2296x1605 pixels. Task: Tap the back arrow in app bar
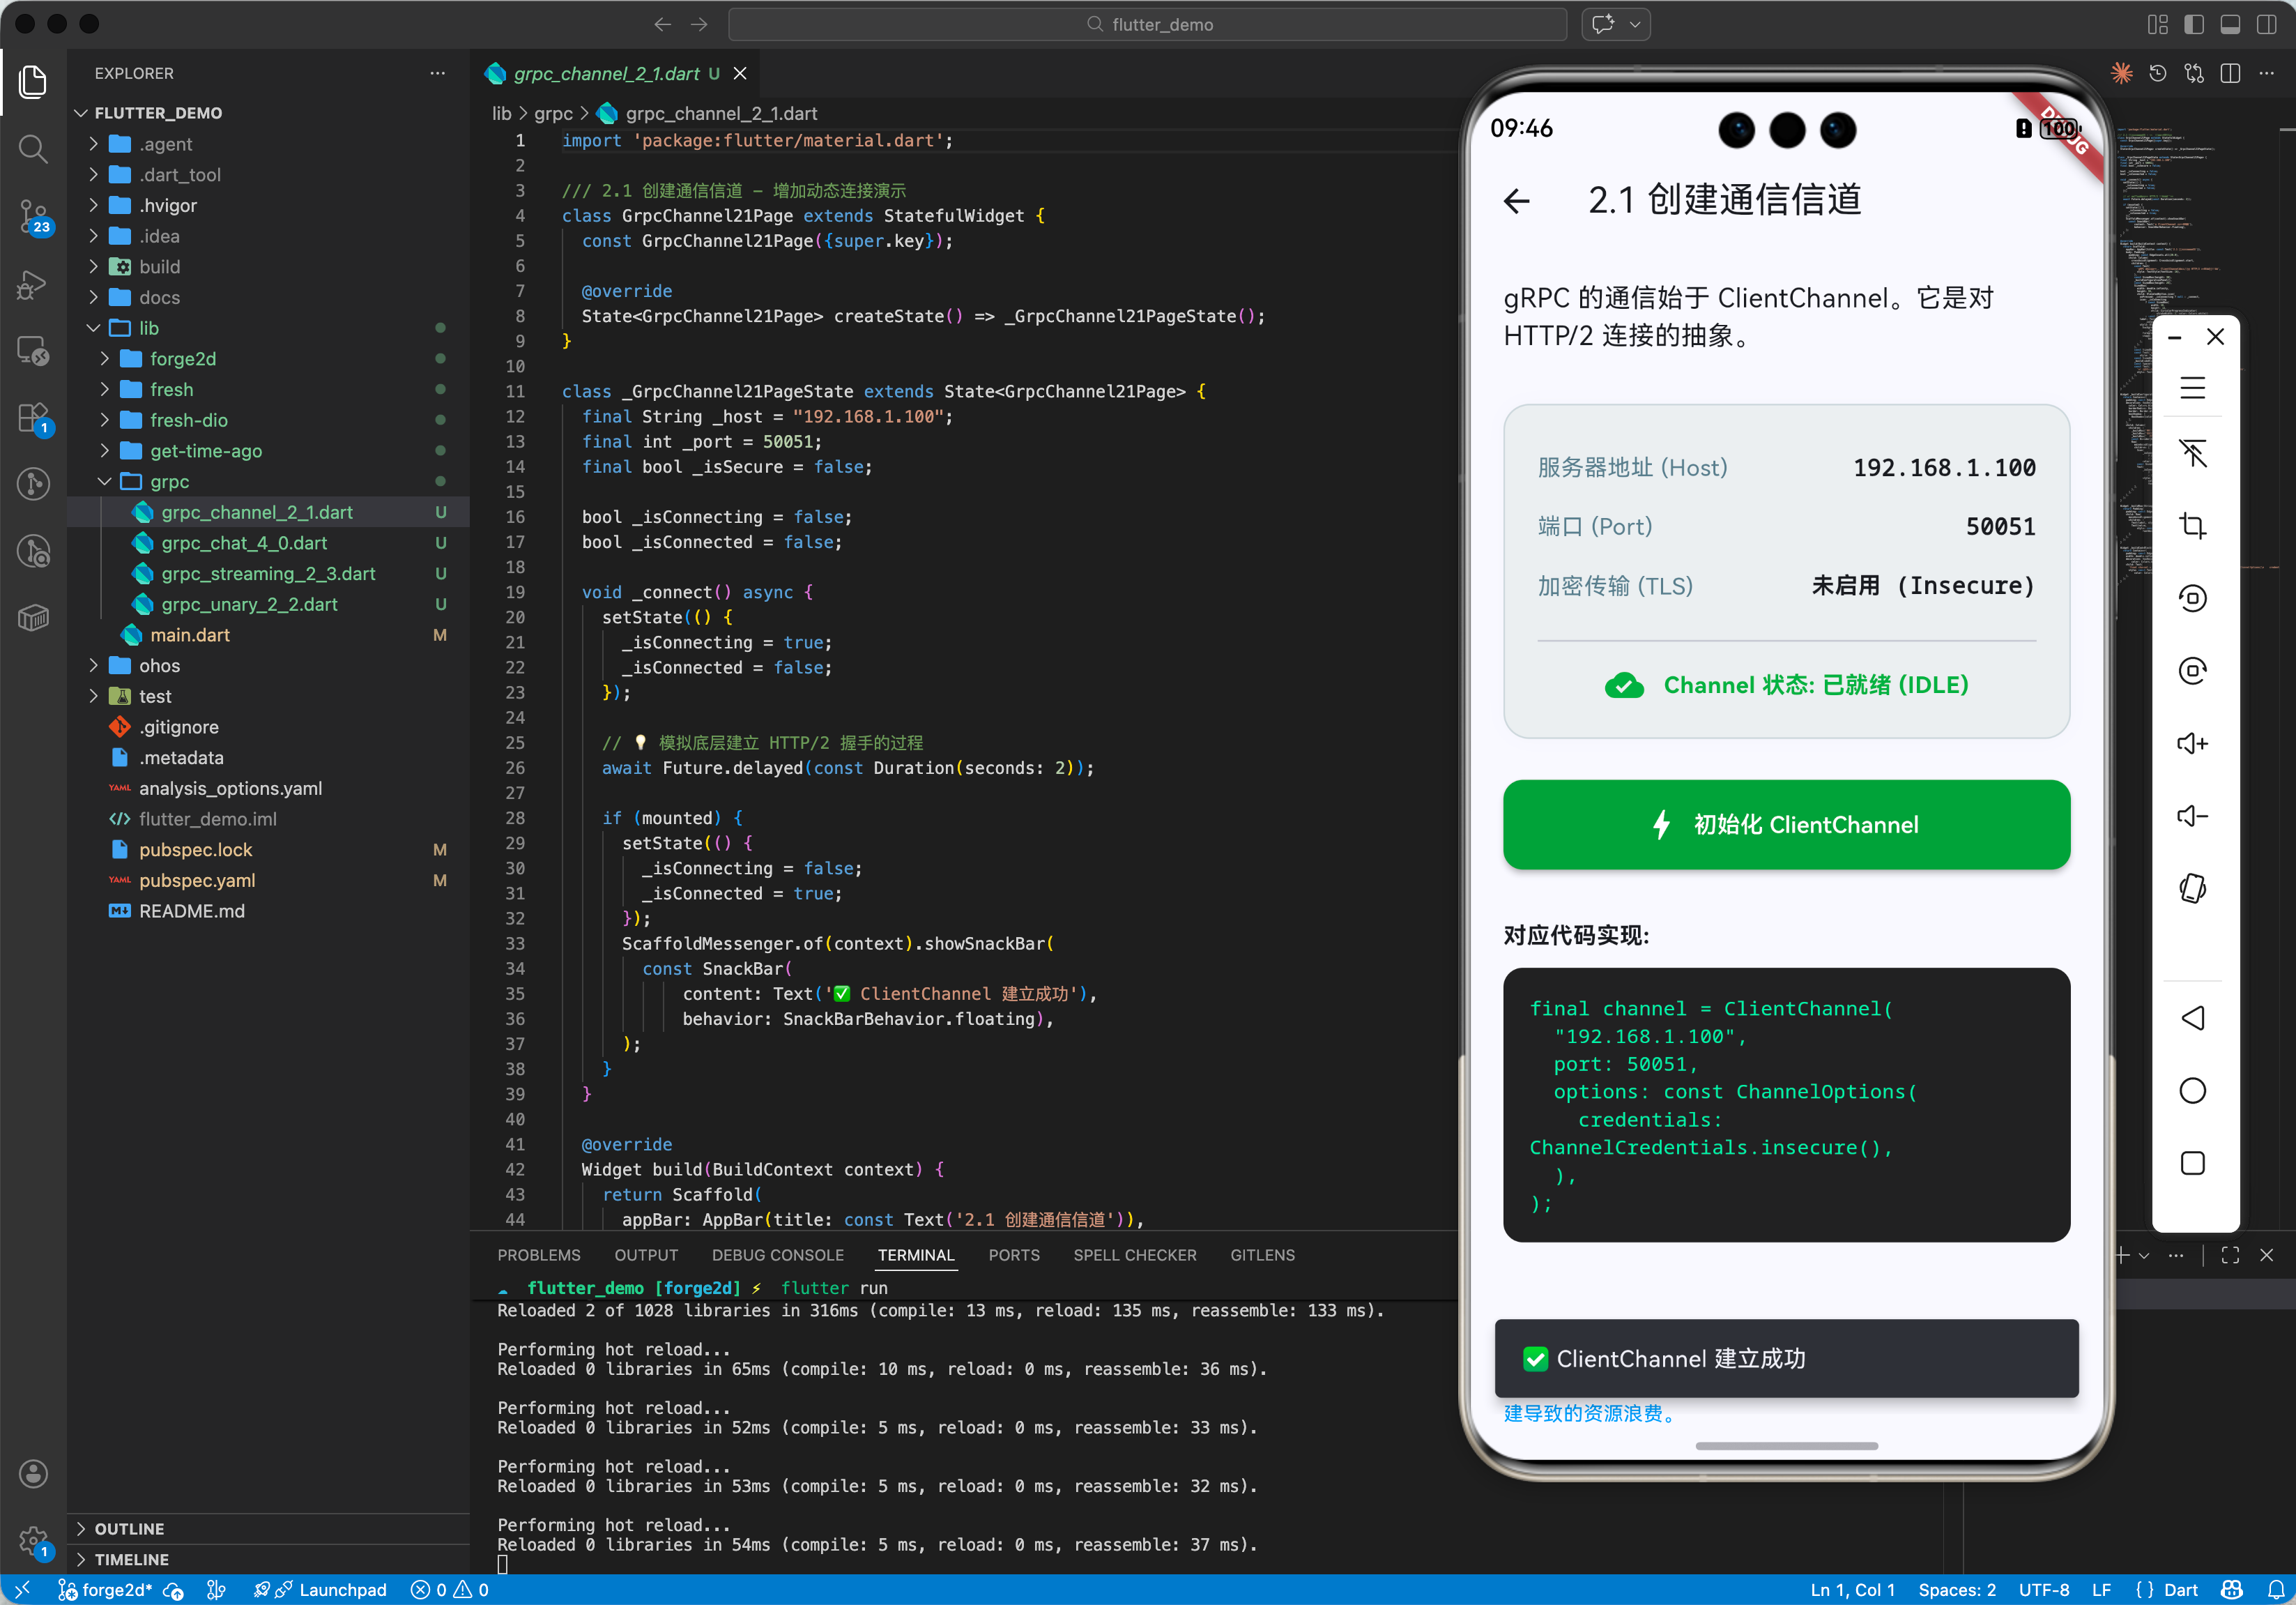click(x=1517, y=201)
